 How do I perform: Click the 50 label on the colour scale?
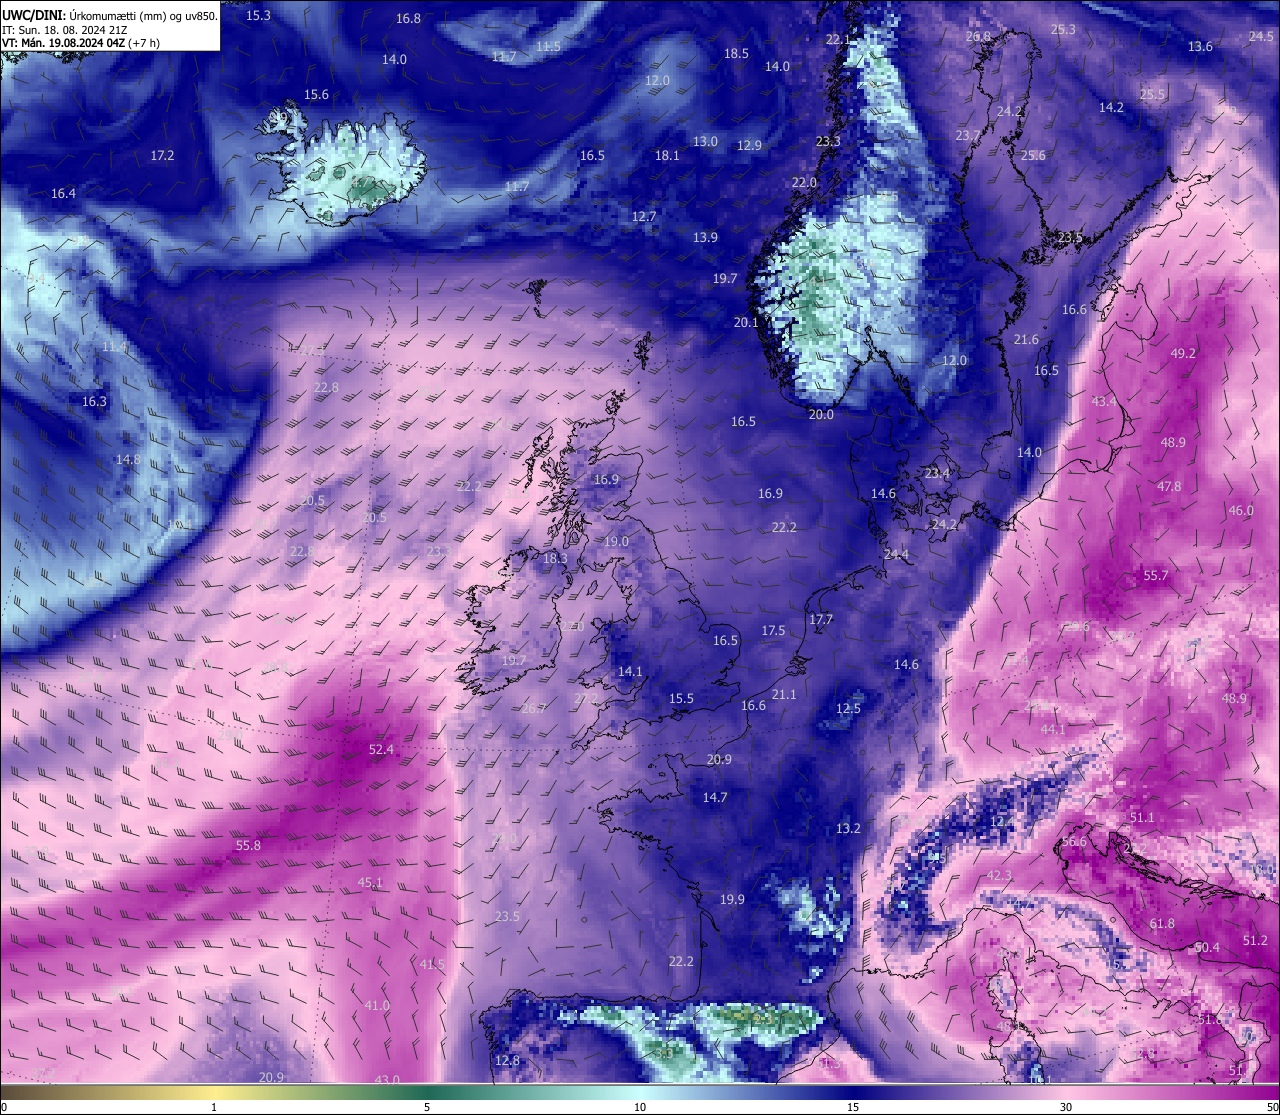1272,1107
